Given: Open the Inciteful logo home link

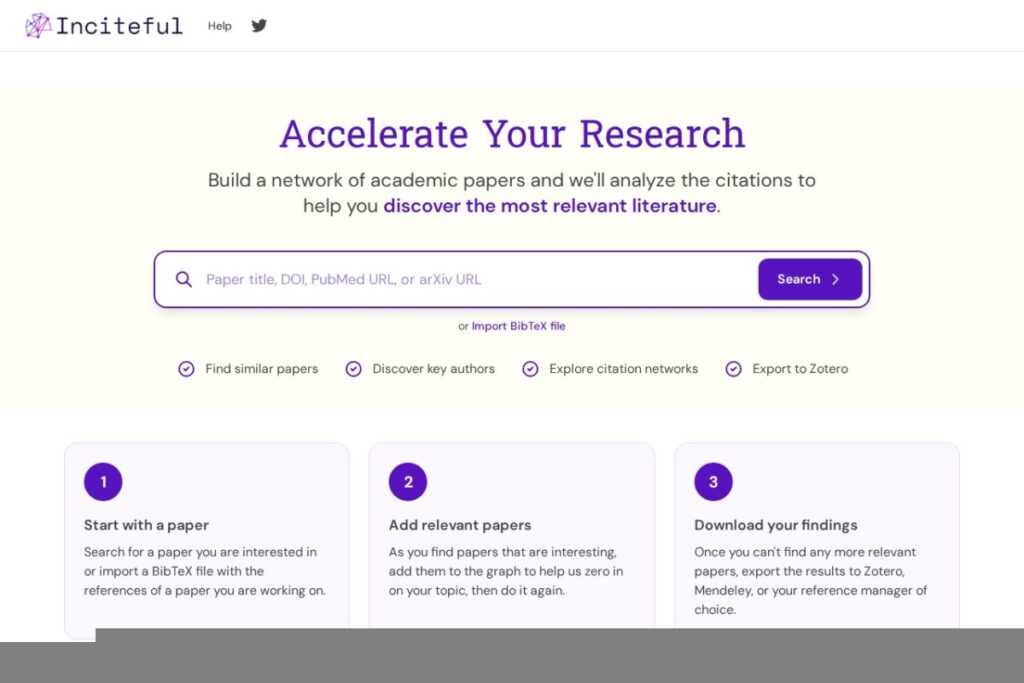Looking at the screenshot, I should pyautogui.click(x=104, y=25).
